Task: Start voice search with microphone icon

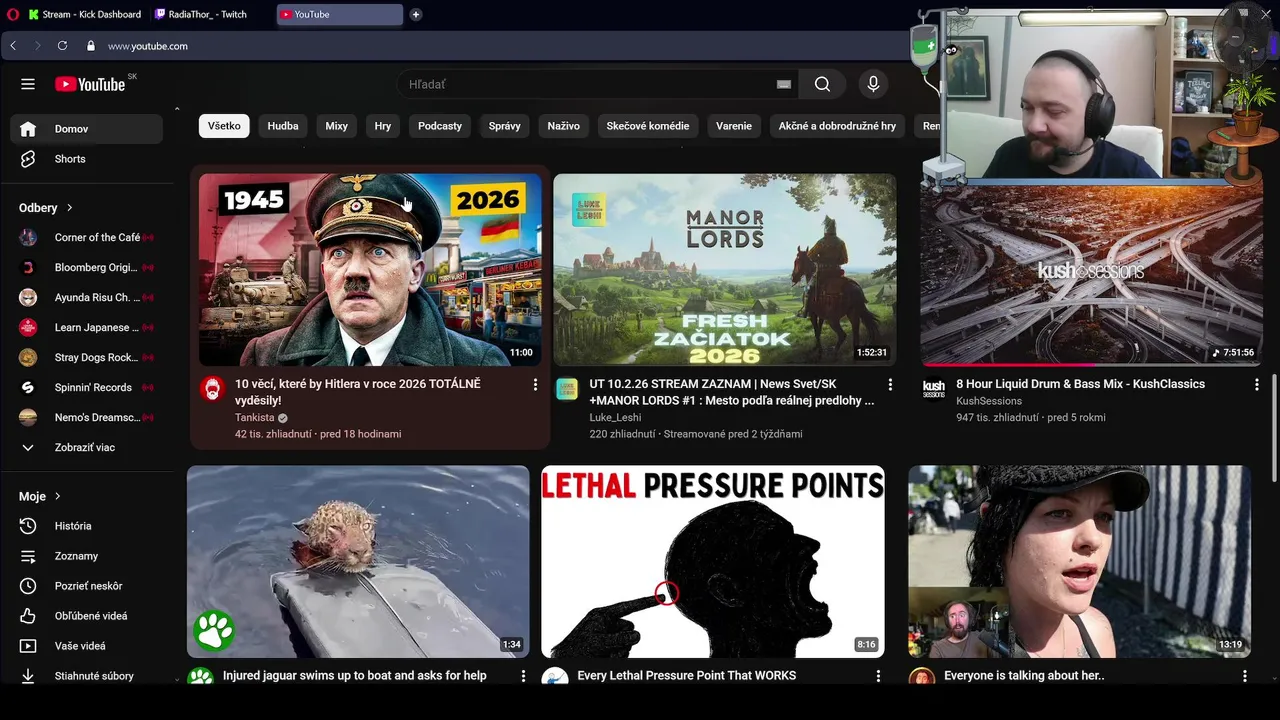Action: [873, 84]
